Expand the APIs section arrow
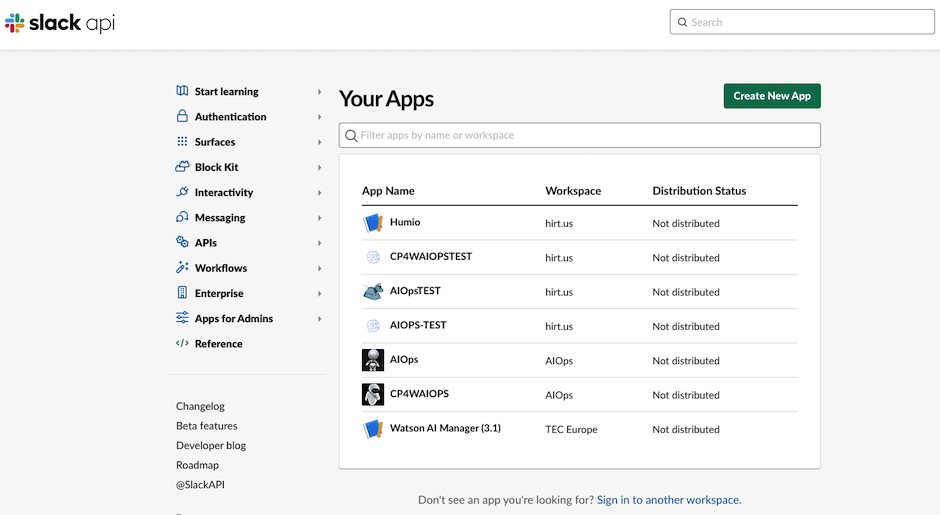The height and width of the screenshot is (515, 940). 320,243
